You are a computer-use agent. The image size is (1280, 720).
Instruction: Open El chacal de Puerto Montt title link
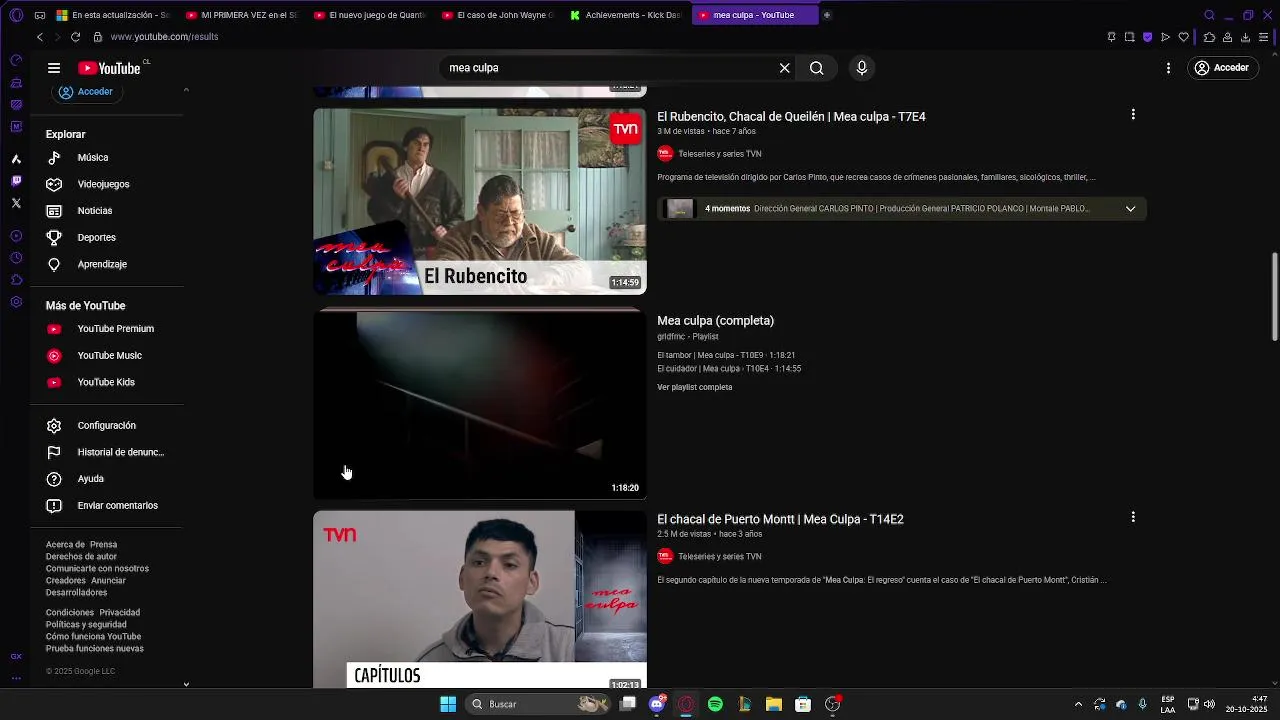[780, 520]
